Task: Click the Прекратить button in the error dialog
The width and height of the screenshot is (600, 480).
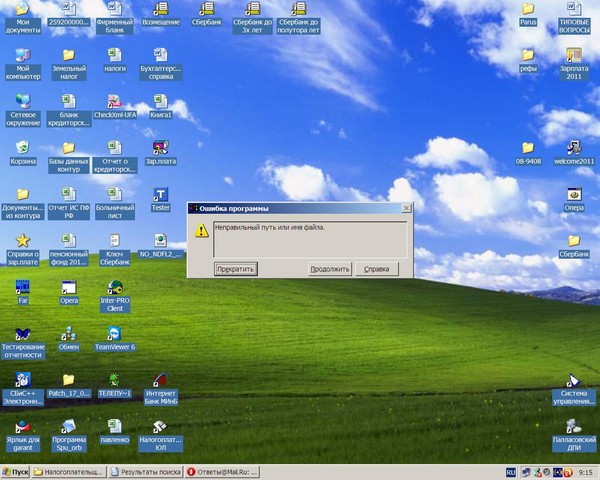Action: 236,269
